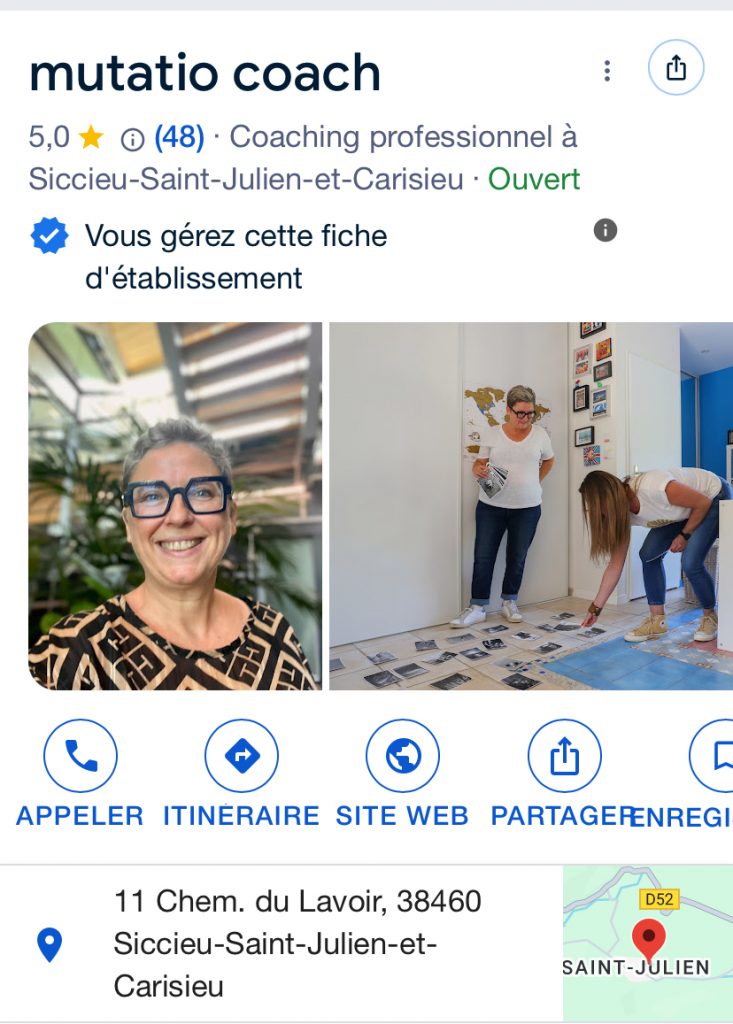Open the photo of coaching session with floor pictures
Image resolution: width=733 pixels, height=1024 pixels.
pyautogui.click(x=531, y=506)
